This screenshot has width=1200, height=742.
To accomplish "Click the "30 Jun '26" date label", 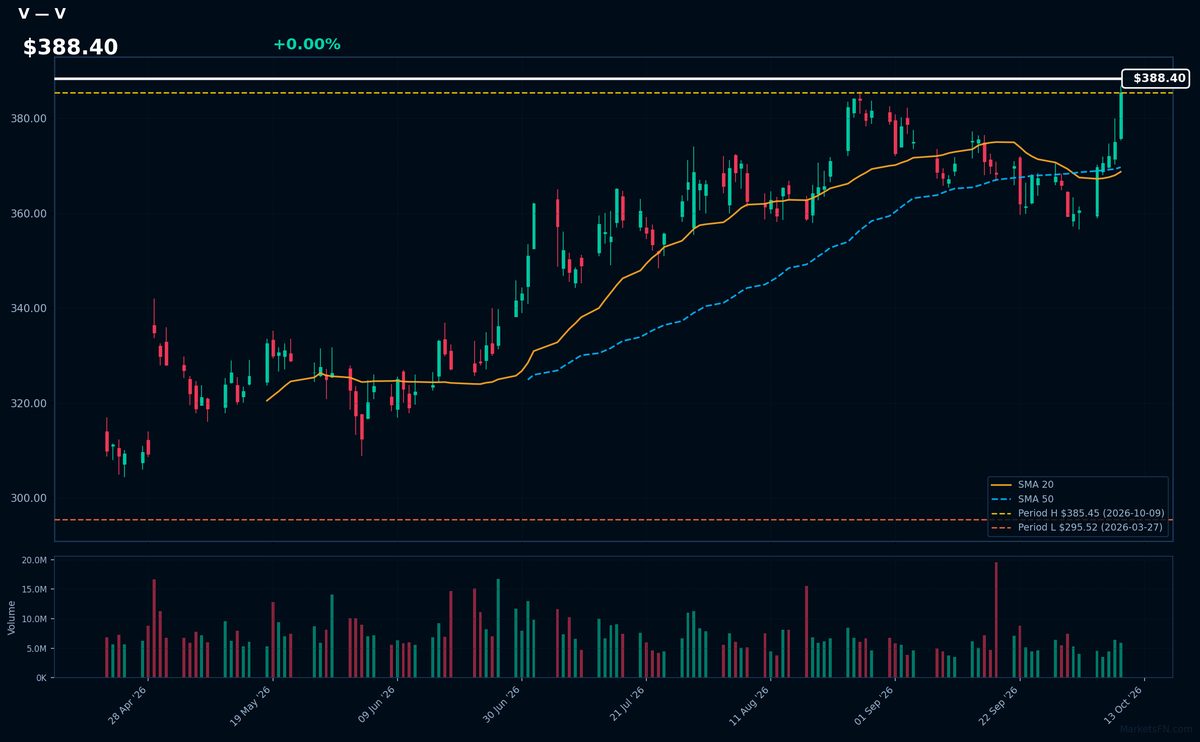I will (x=502, y=704).
